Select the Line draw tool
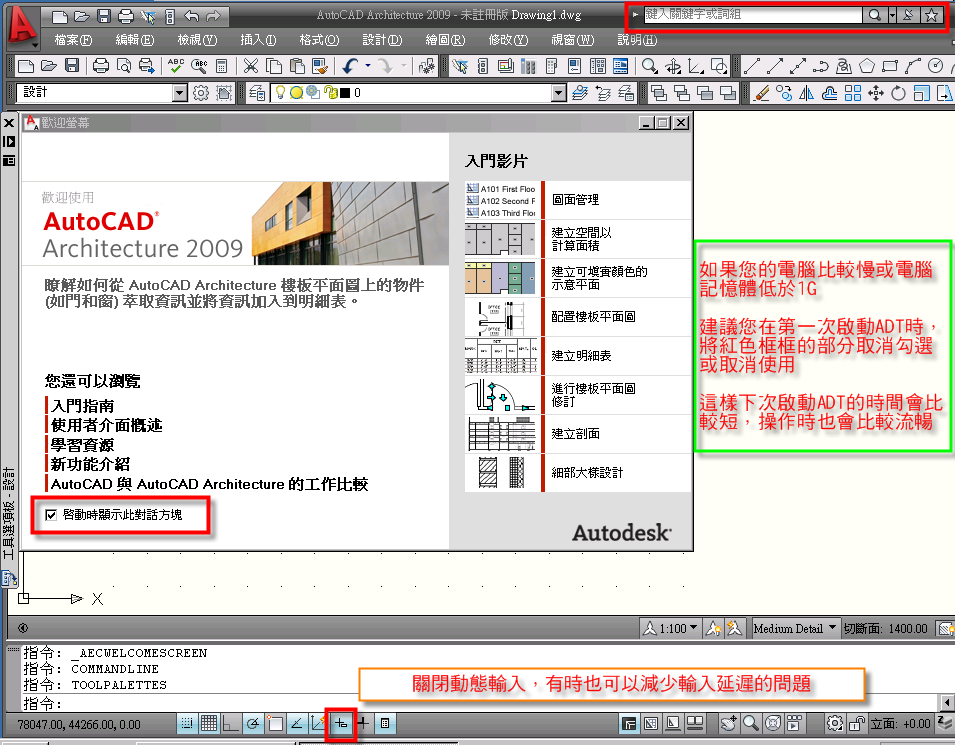Image resolution: width=955 pixels, height=745 pixels. [752, 66]
